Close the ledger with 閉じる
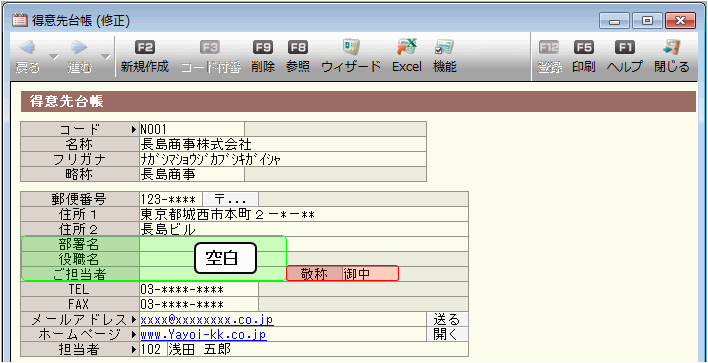Screen dimensions: 708x363 [x=672, y=56]
